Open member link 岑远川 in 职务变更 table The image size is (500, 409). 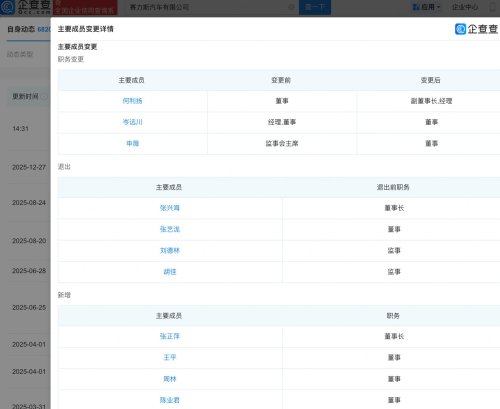point(132,122)
